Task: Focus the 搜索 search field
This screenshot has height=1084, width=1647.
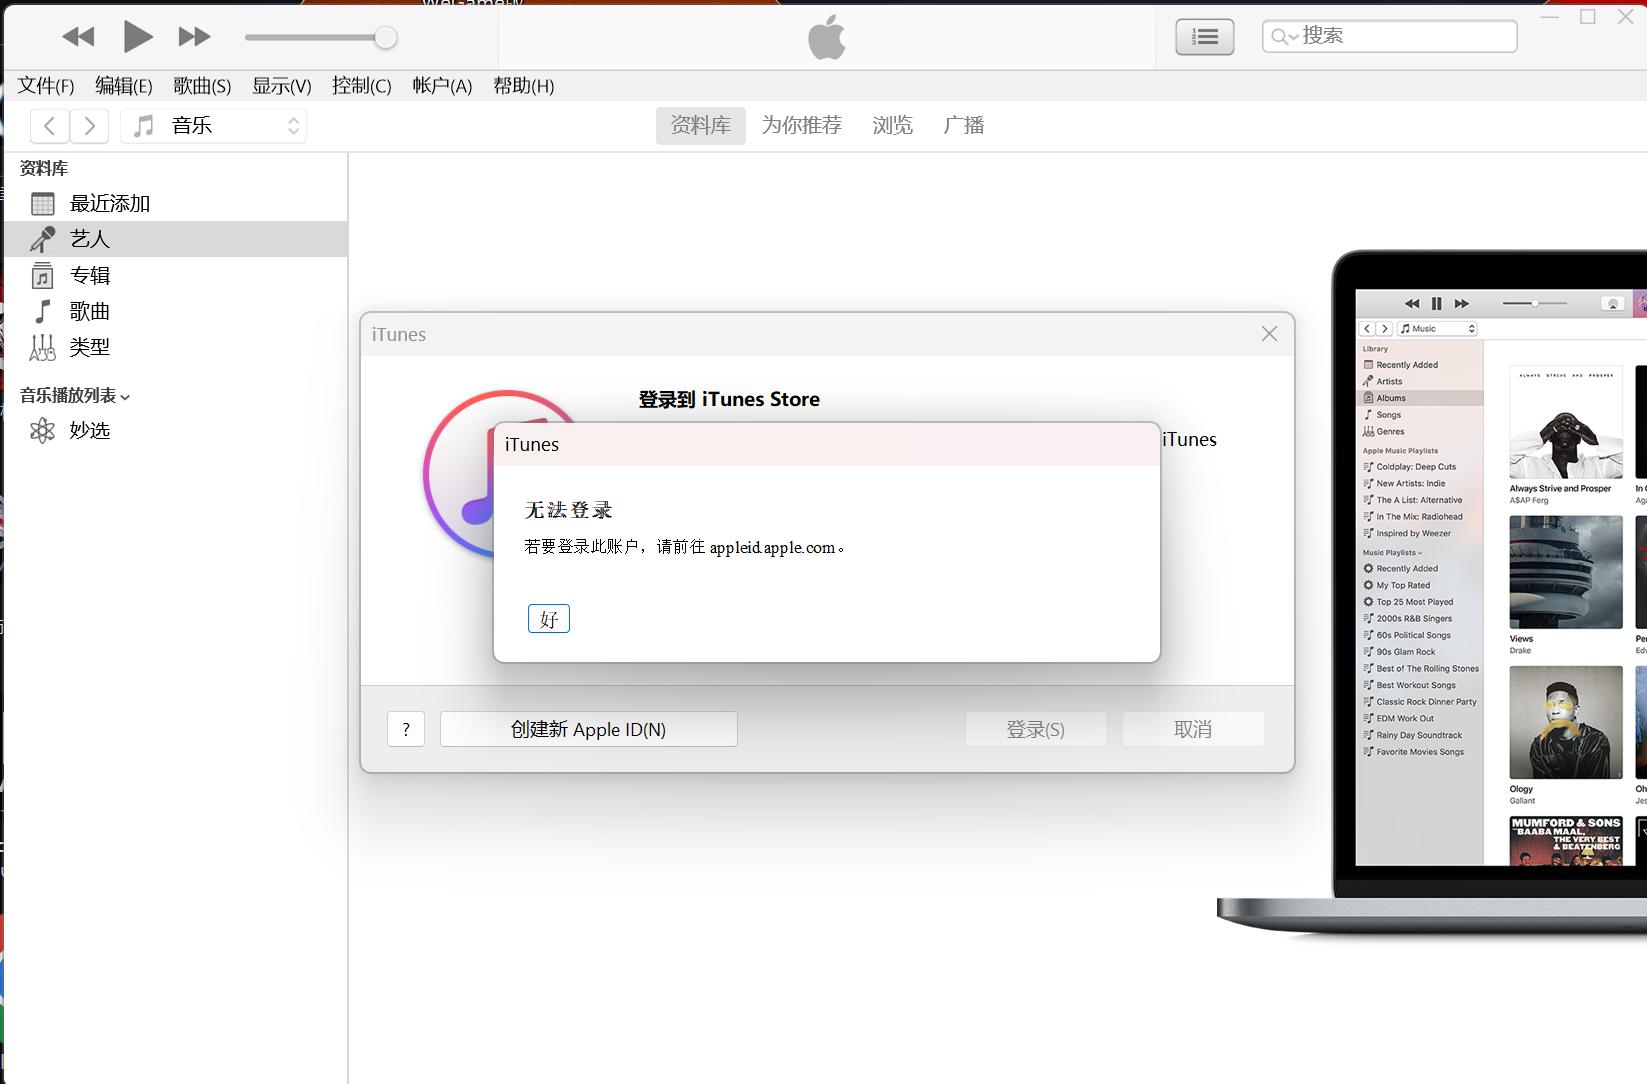Action: pos(1390,37)
